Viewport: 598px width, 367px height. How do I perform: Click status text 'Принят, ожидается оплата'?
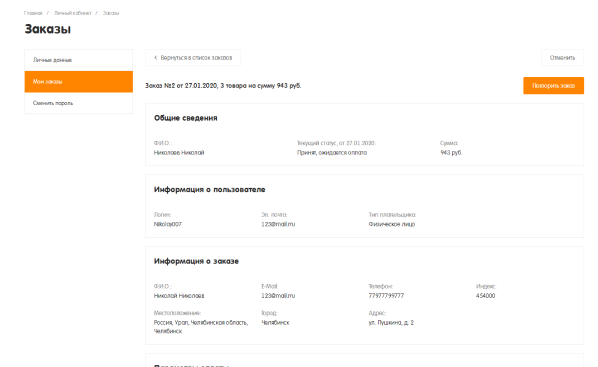(332, 153)
